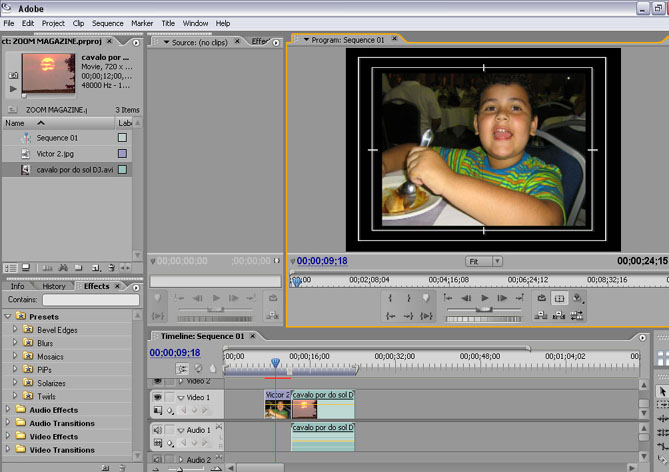Toggle Safe Margins in Program monitor
Image resolution: width=669 pixels, height=472 pixels.
point(560,298)
